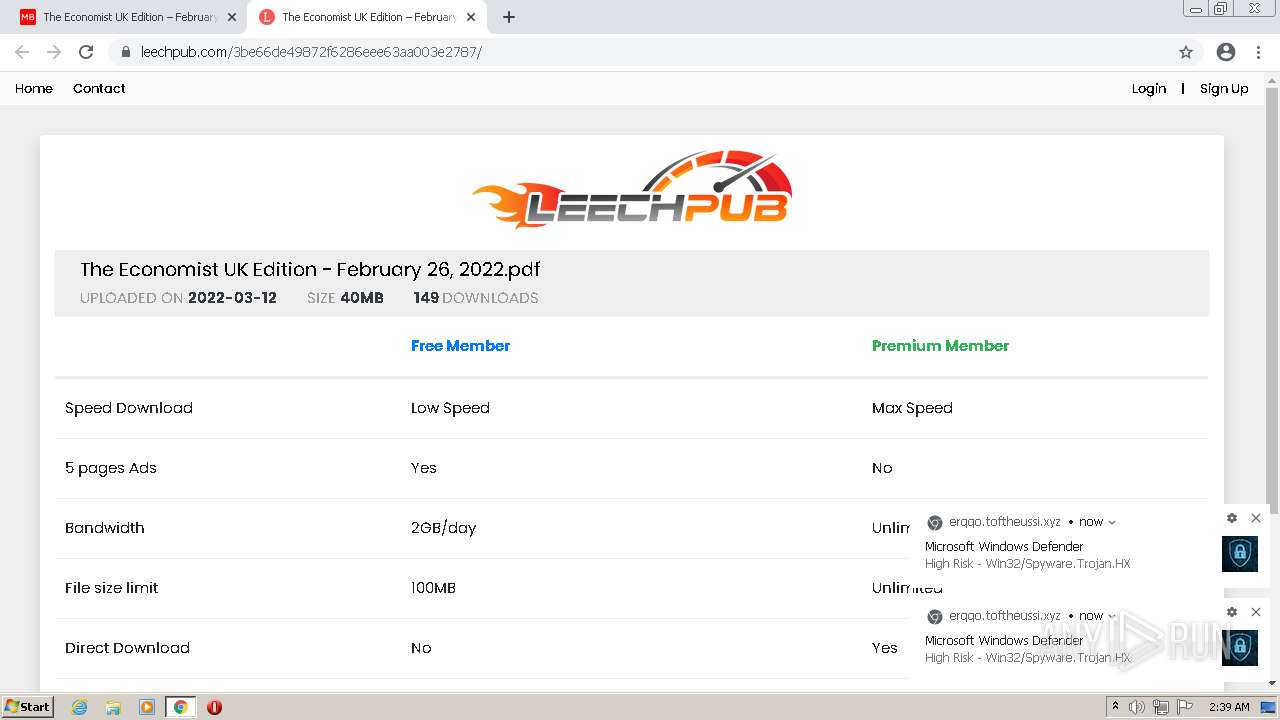The width and height of the screenshot is (1280, 720).
Task: Click the Login link
Action: 1149,88
